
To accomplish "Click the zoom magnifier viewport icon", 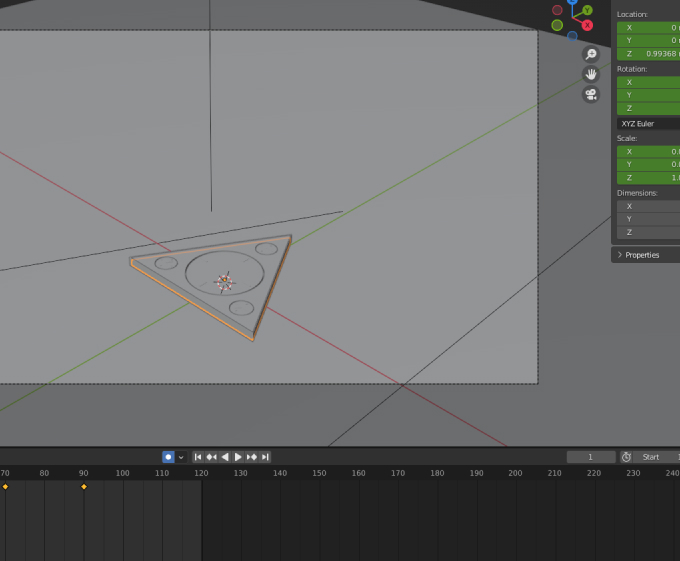I will click(591, 54).
